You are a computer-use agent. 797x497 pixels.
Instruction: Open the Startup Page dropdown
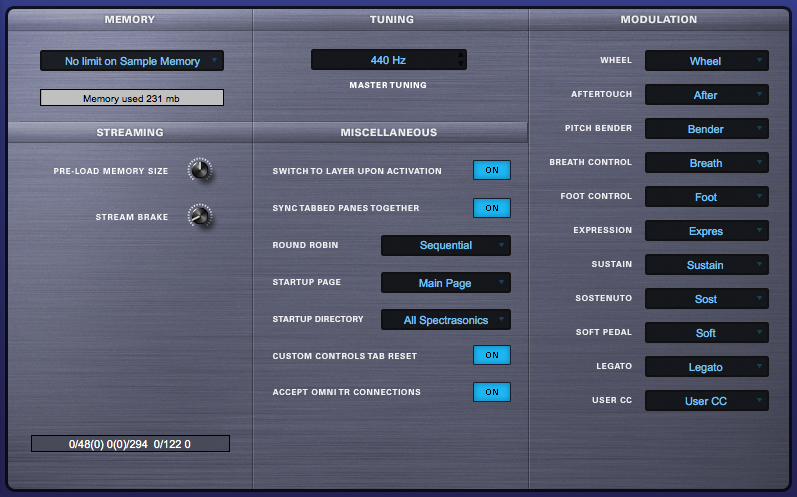tap(446, 283)
